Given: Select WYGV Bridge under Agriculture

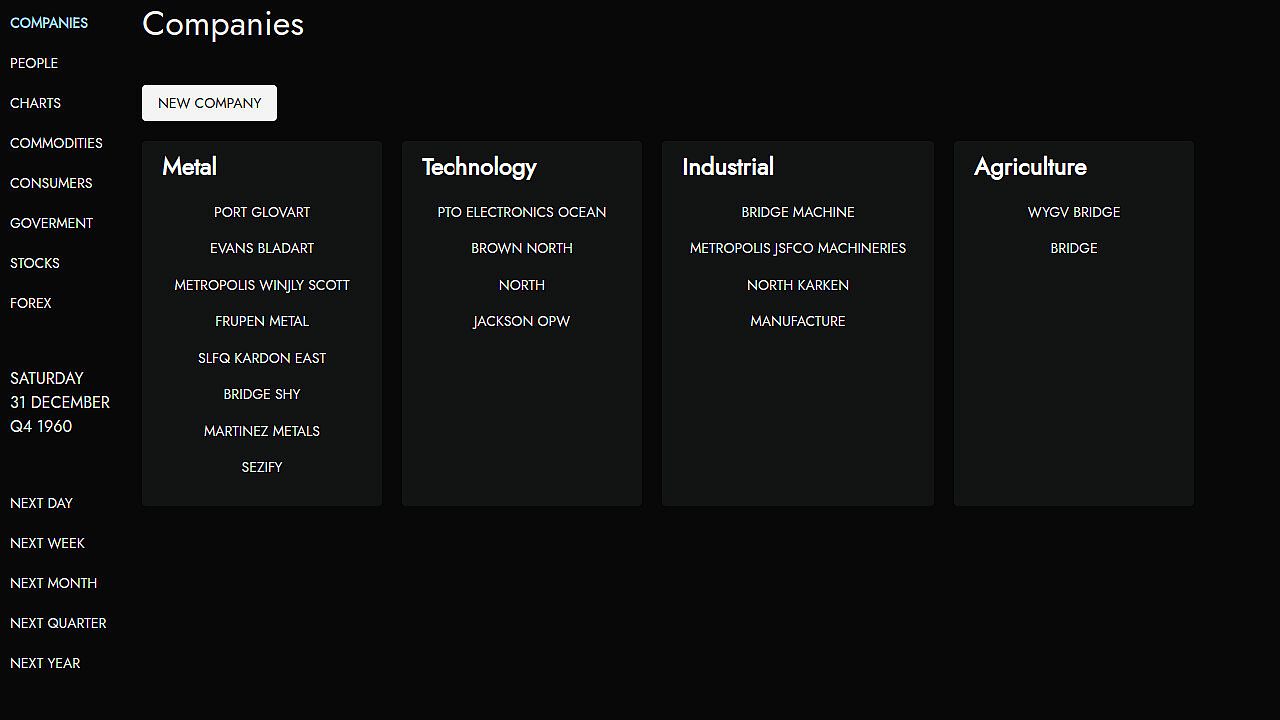Looking at the screenshot, I should [1074, 212].
